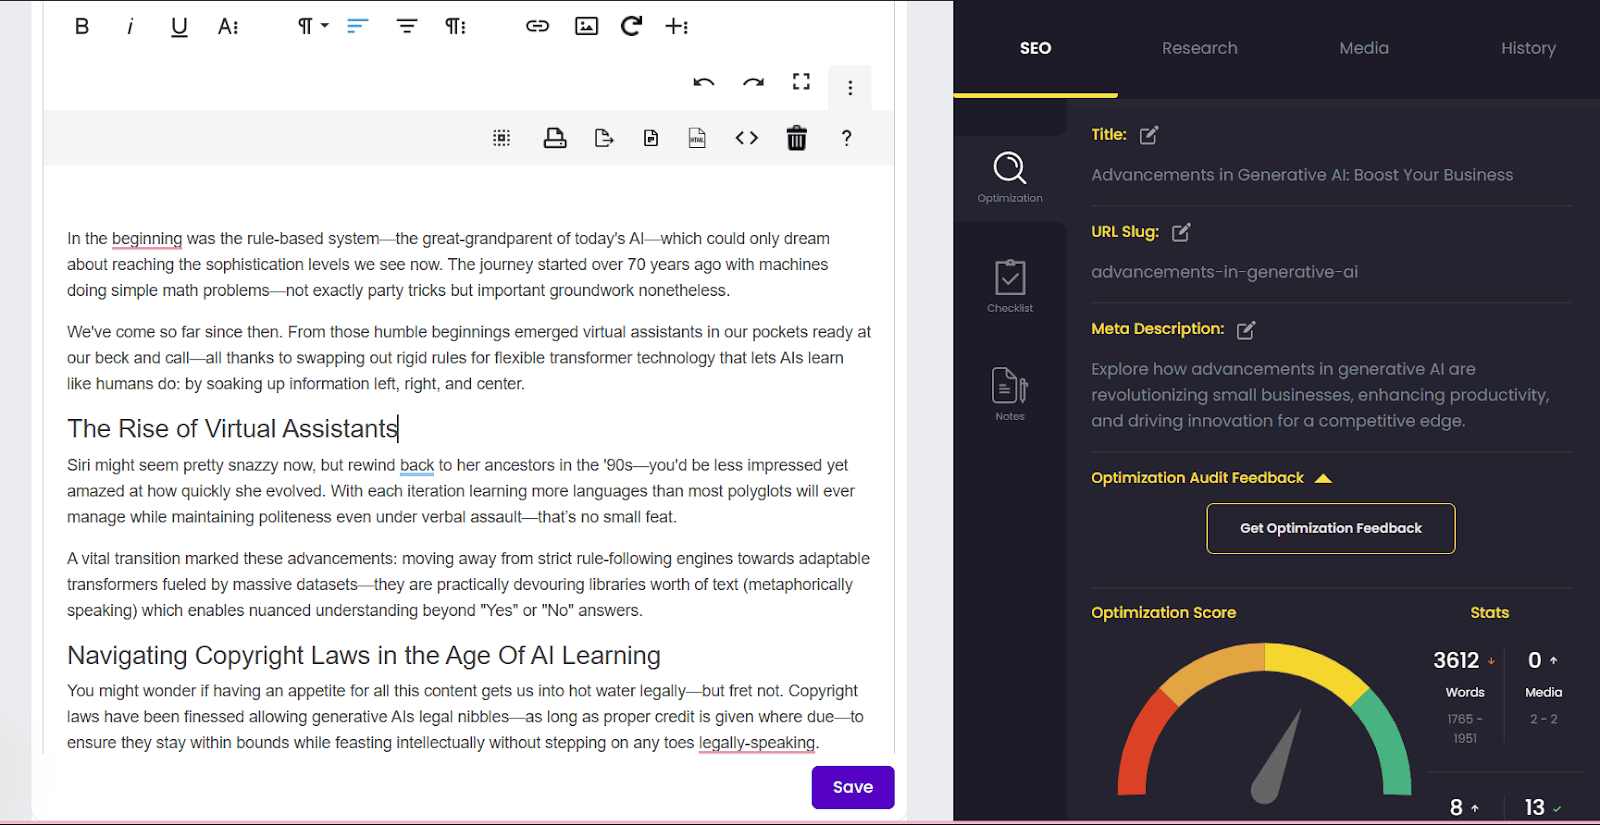Click the stat value 13
This screenshot has width=1600, height=825.
click(x=1535, y=807)
